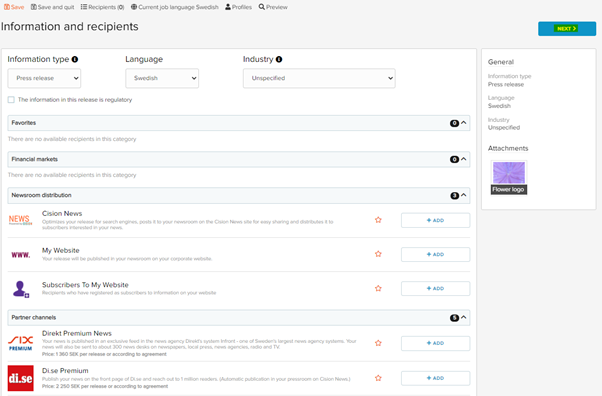The width and height of the screenshot is (602, 396).
Task: Show Industry info tooltip icon
Action: tap(279, 59)
